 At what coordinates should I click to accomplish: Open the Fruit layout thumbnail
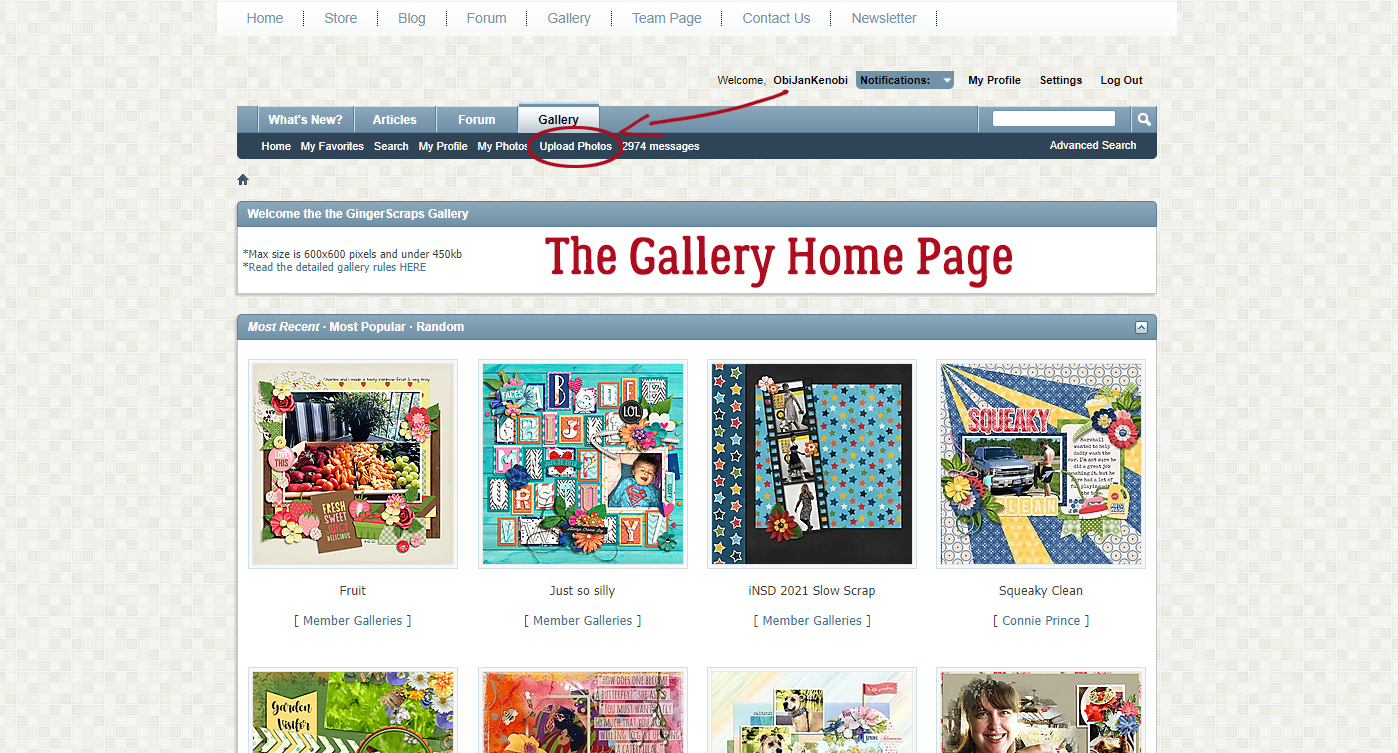(x=353, y=464)
